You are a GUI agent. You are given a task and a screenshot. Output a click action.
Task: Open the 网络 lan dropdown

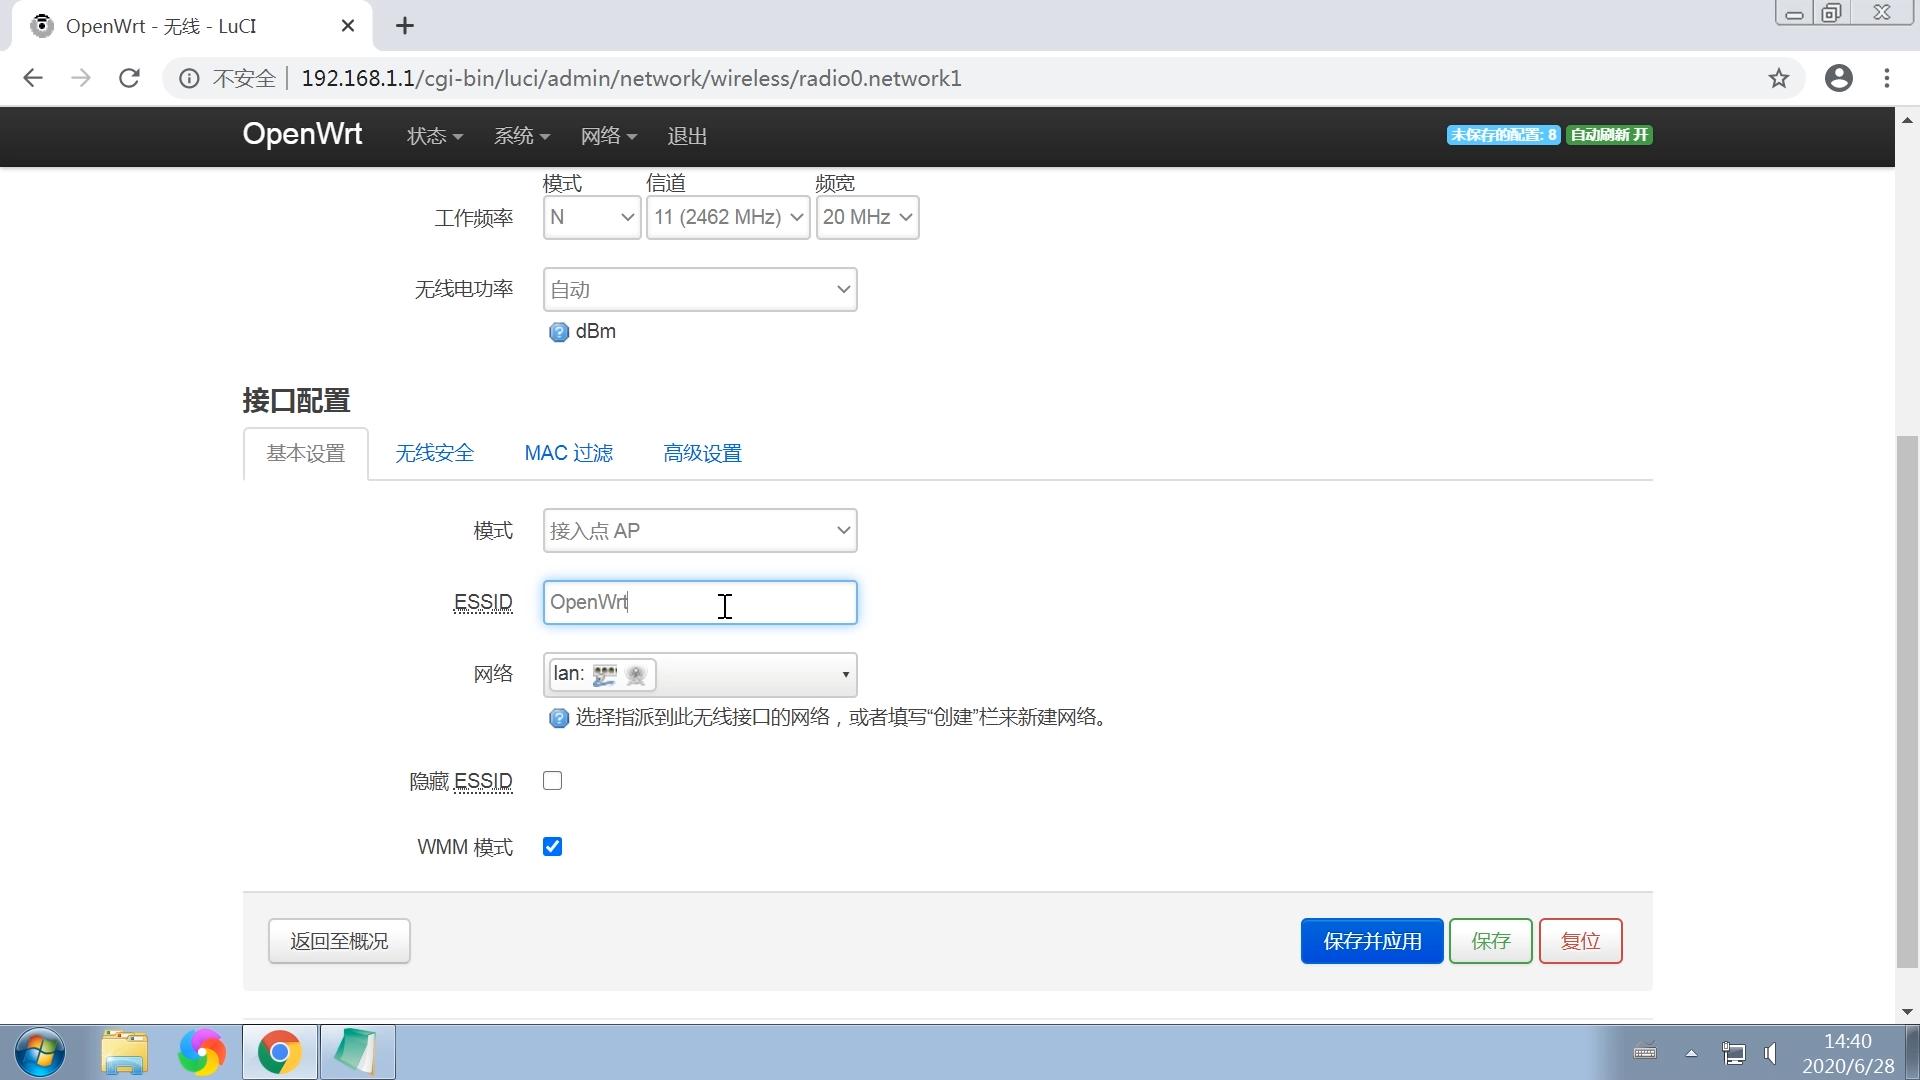pos(700,675)
